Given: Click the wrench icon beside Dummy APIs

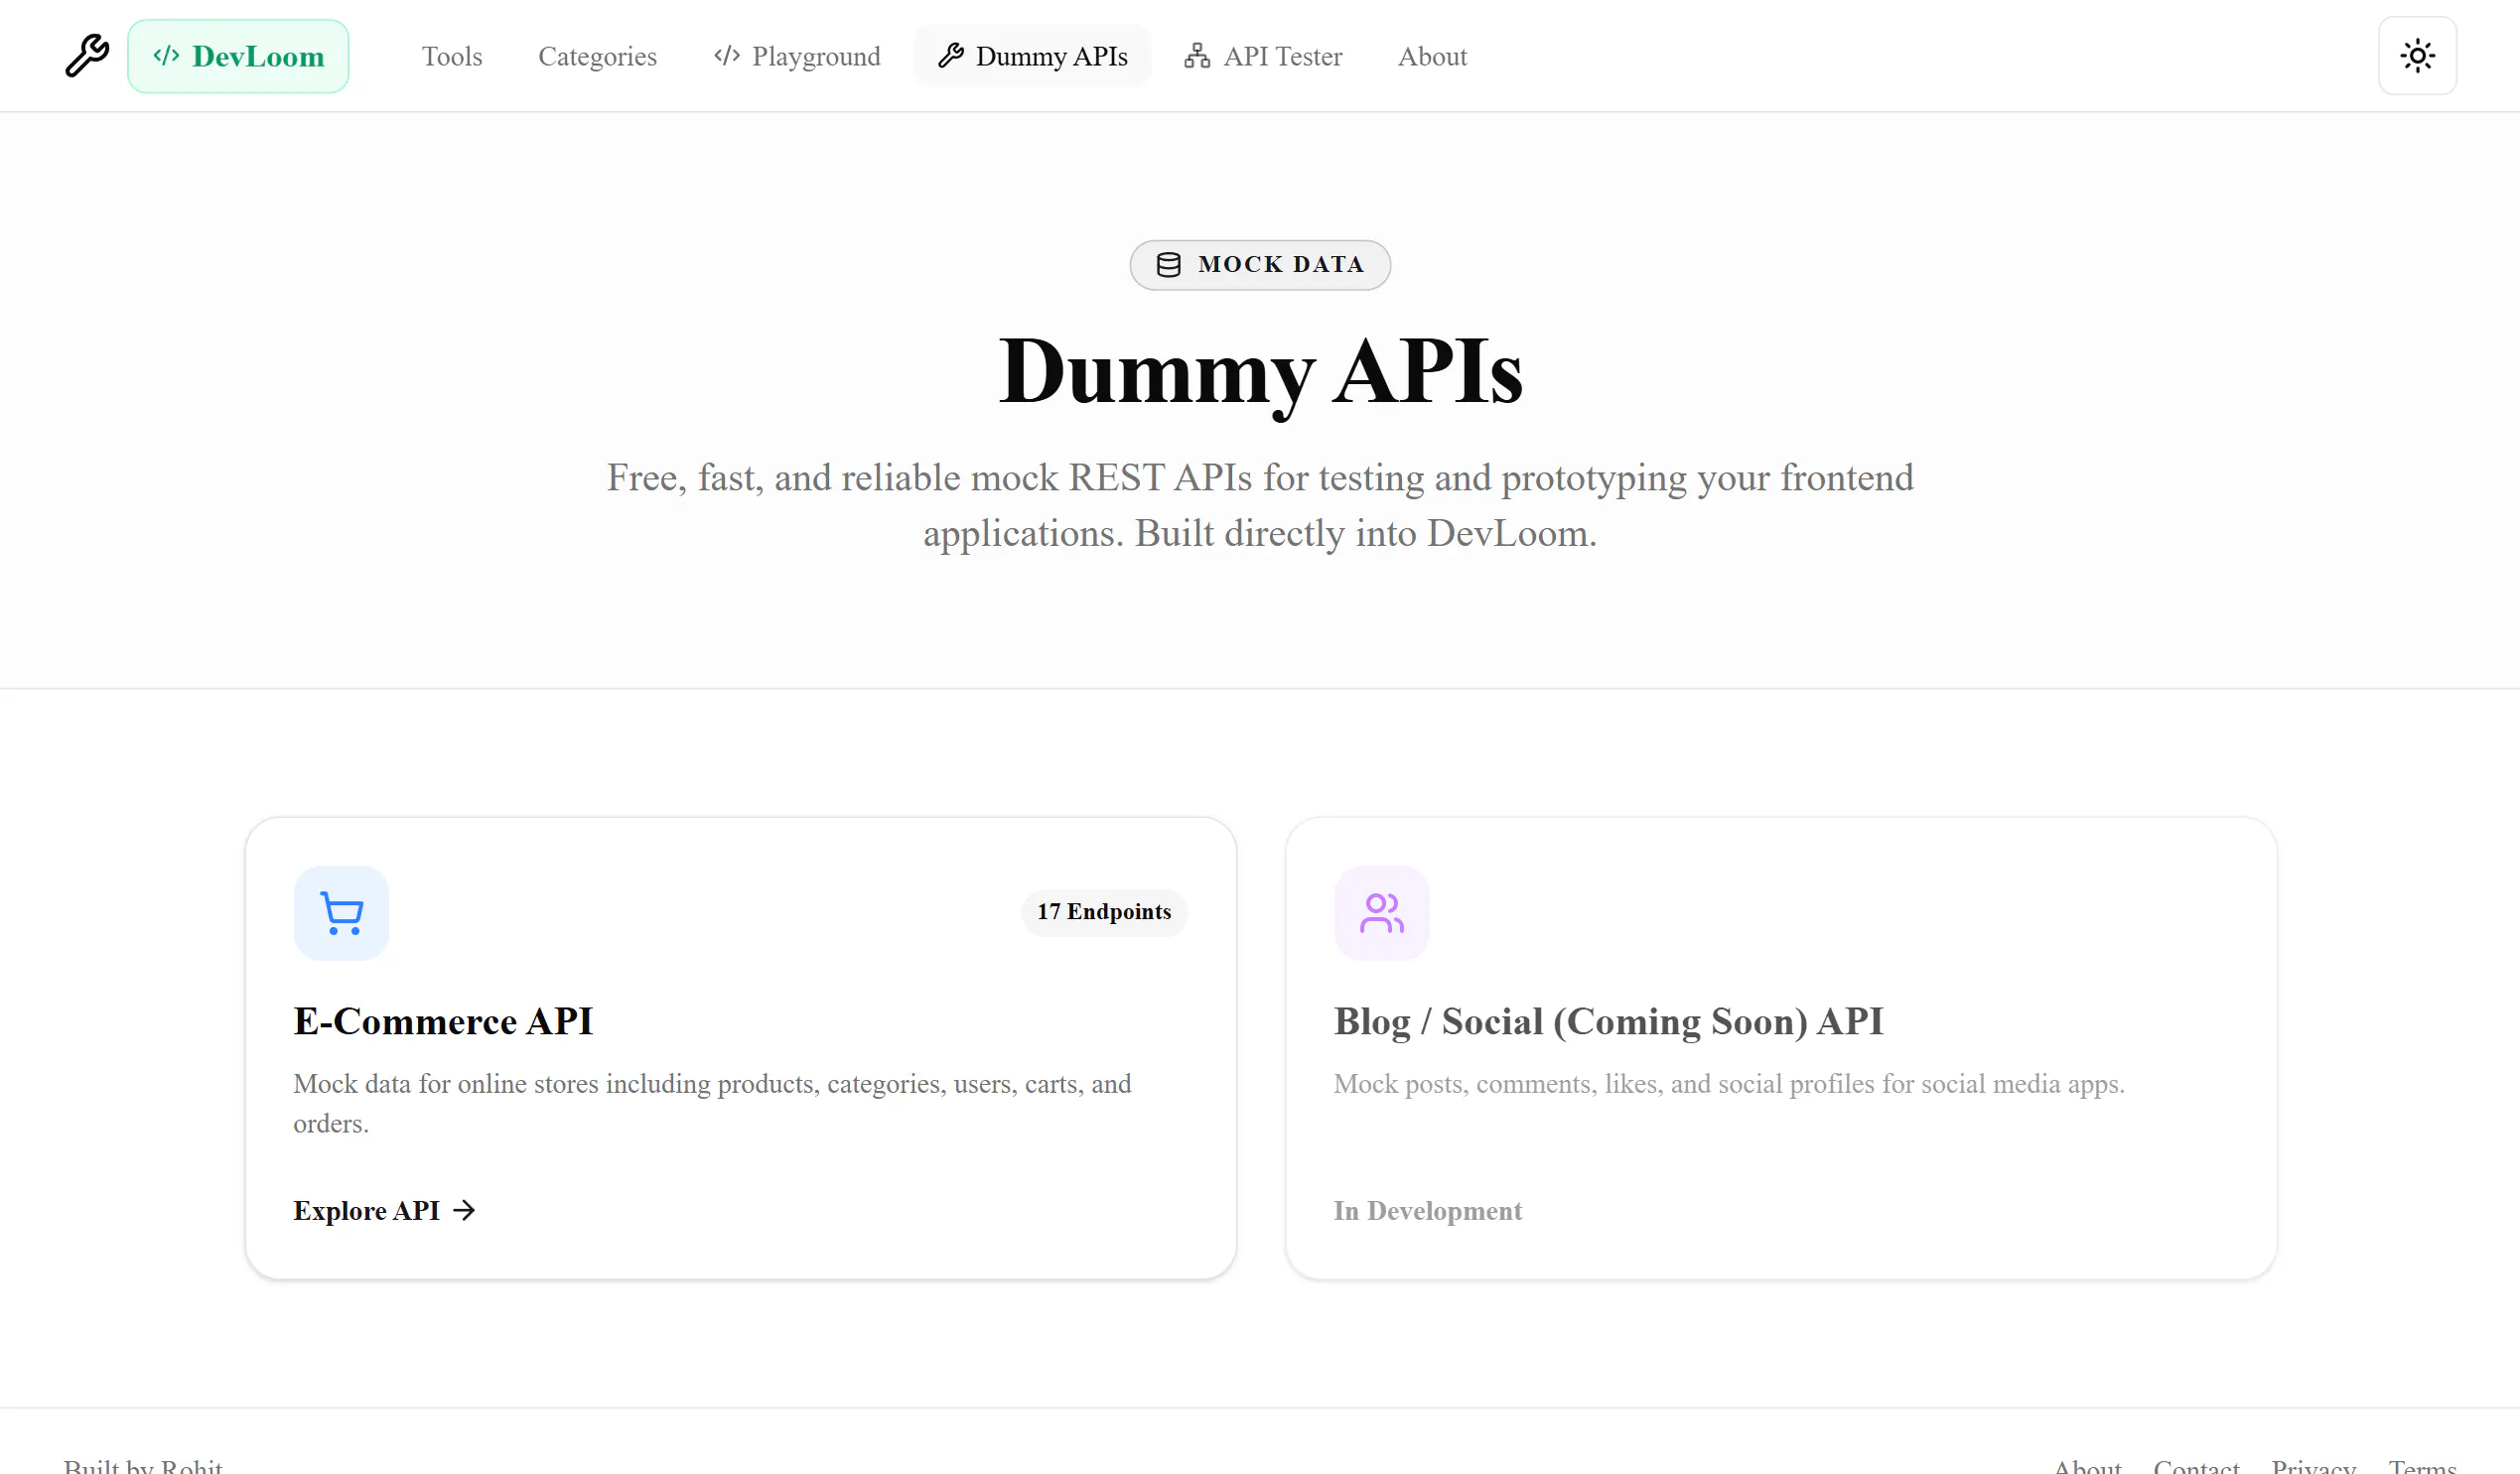Looking at the screenshot, I should [x=951, y=56].
